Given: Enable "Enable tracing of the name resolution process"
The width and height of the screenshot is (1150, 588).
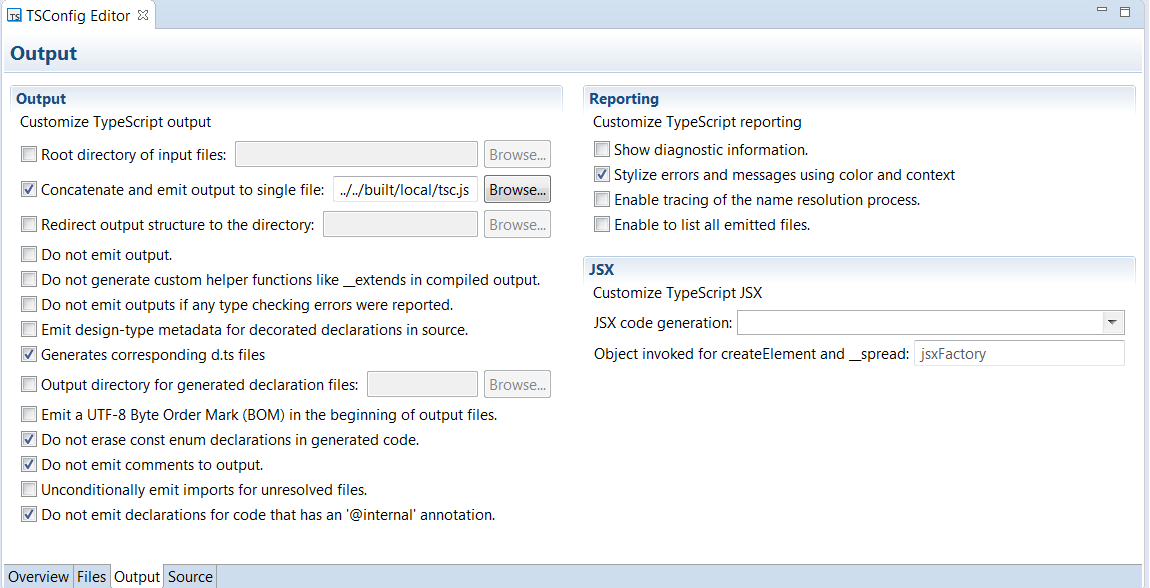Looking at the screenshot, I should [x=601, y=199].
